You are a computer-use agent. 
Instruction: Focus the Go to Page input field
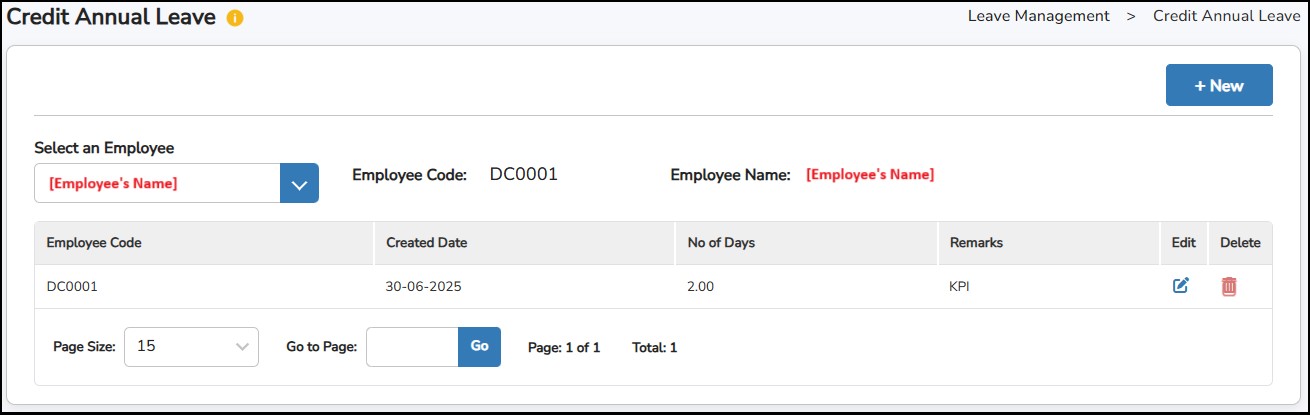412,347
